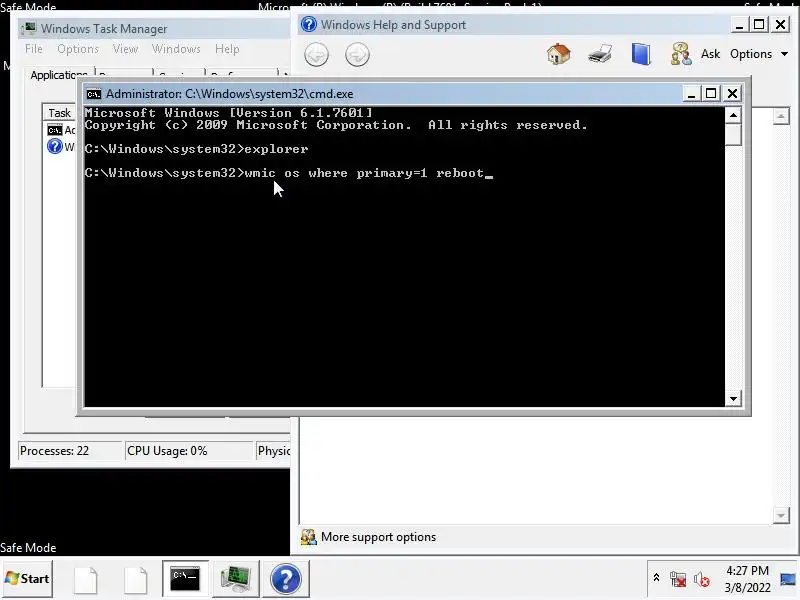Click the Task column header
The width and height of the screenshot is (800, 600).
[59, 113]
